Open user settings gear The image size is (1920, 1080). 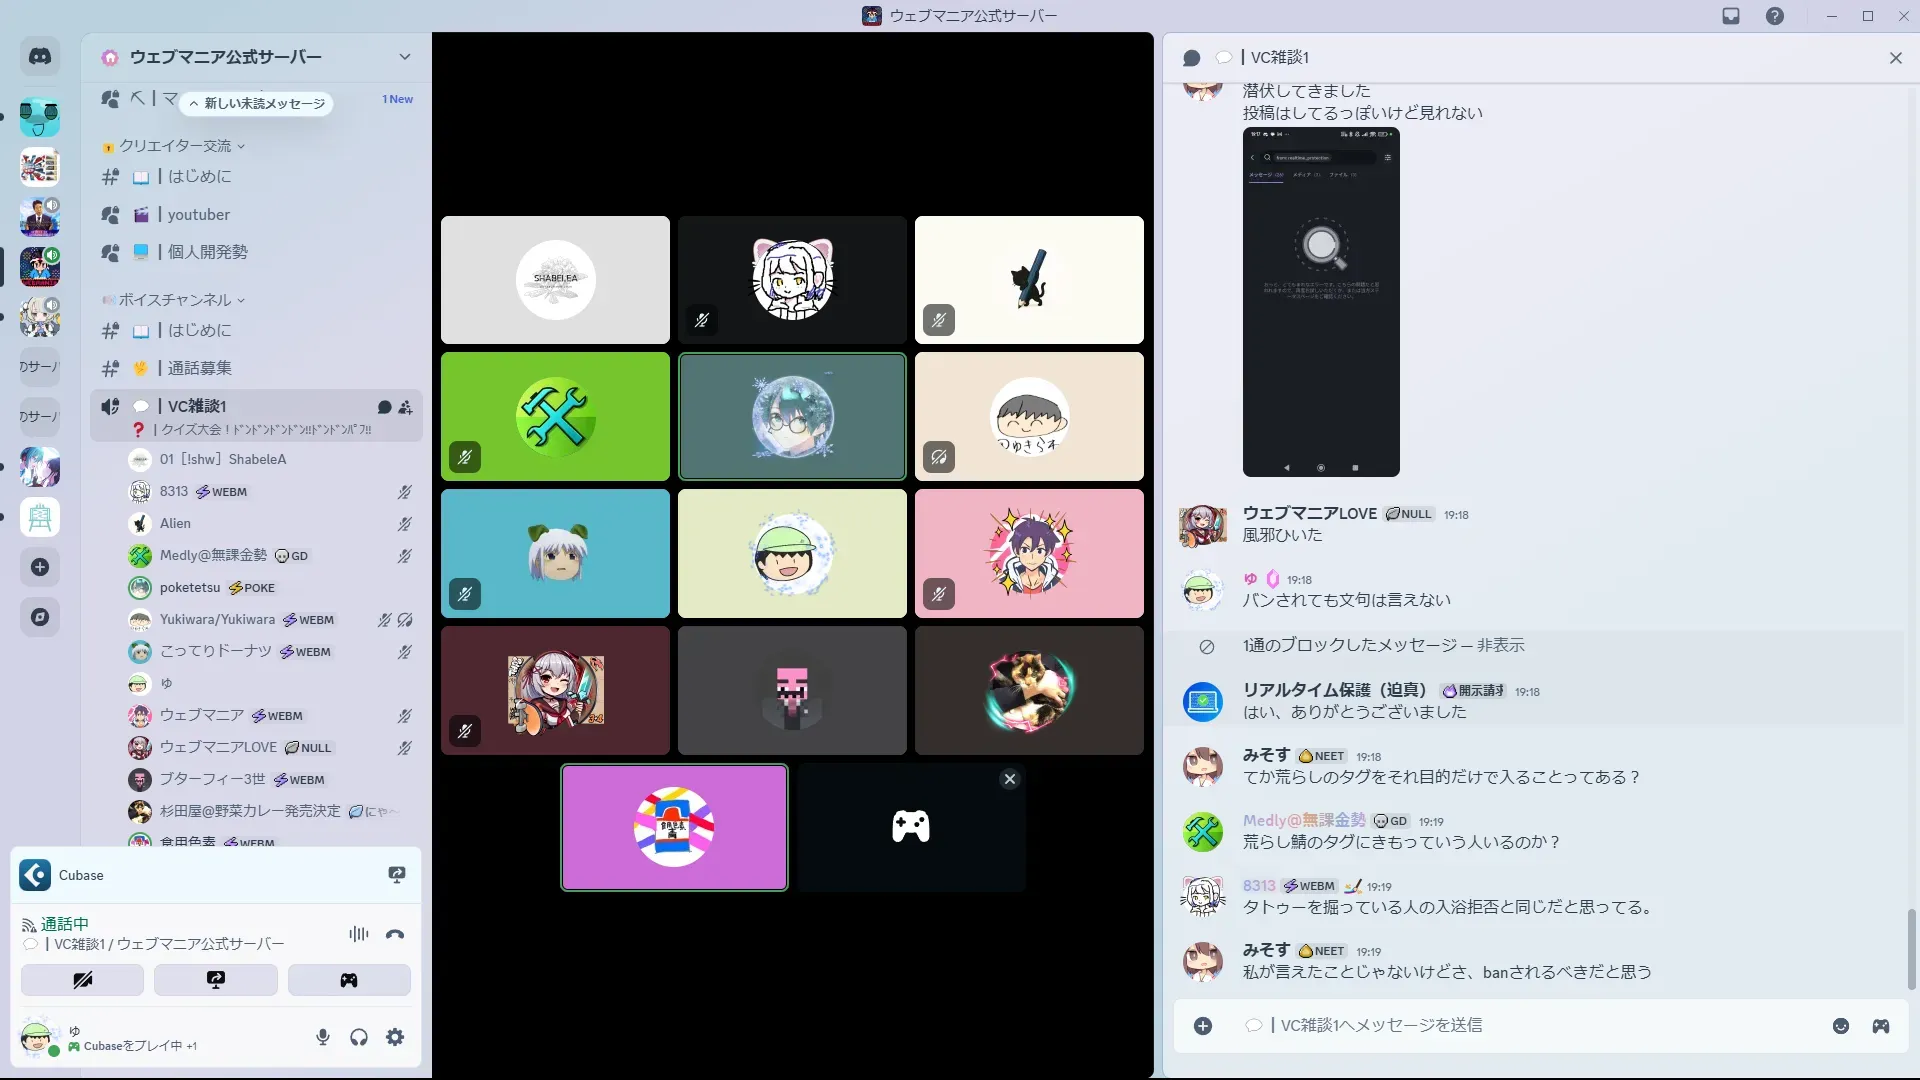(x=395, y=1037)
